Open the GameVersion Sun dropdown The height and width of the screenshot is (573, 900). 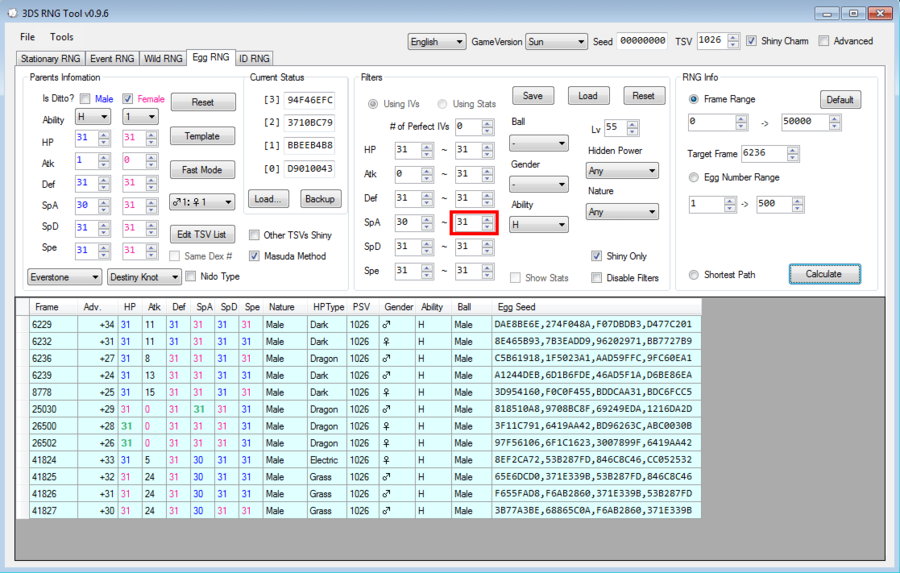pos(556,41)
